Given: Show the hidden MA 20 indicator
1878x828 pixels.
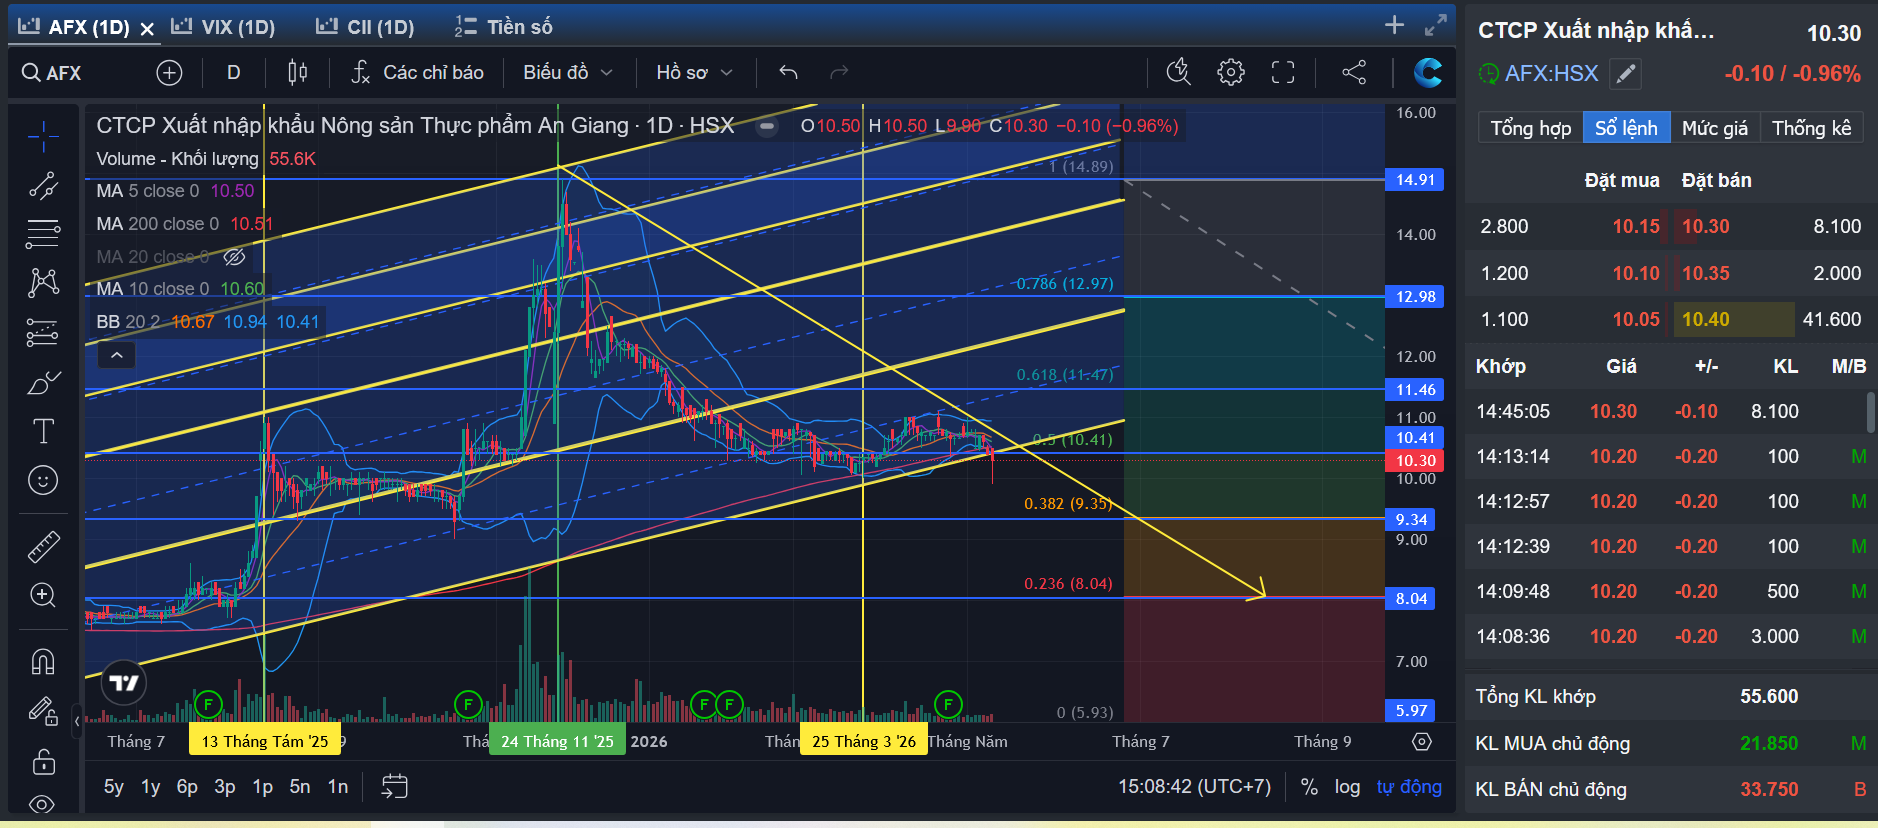Looking at the screenshot, I should point(234,257).
